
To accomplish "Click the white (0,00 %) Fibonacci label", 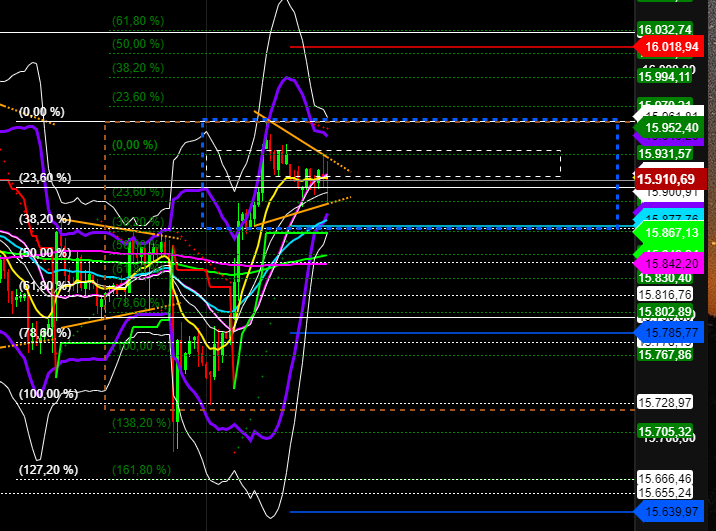I will pos(42,112).
